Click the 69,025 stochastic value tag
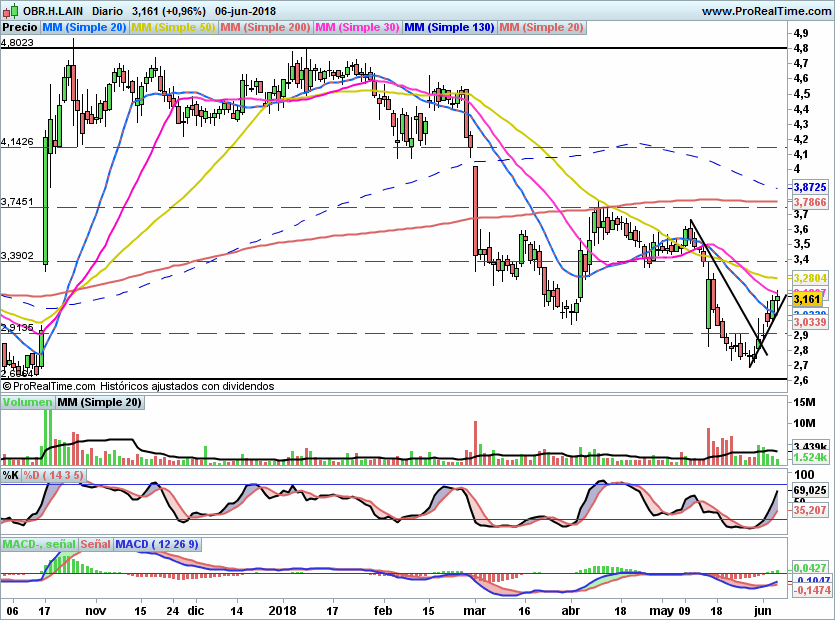This screenshot has height=620, width=835. (810, 490)
